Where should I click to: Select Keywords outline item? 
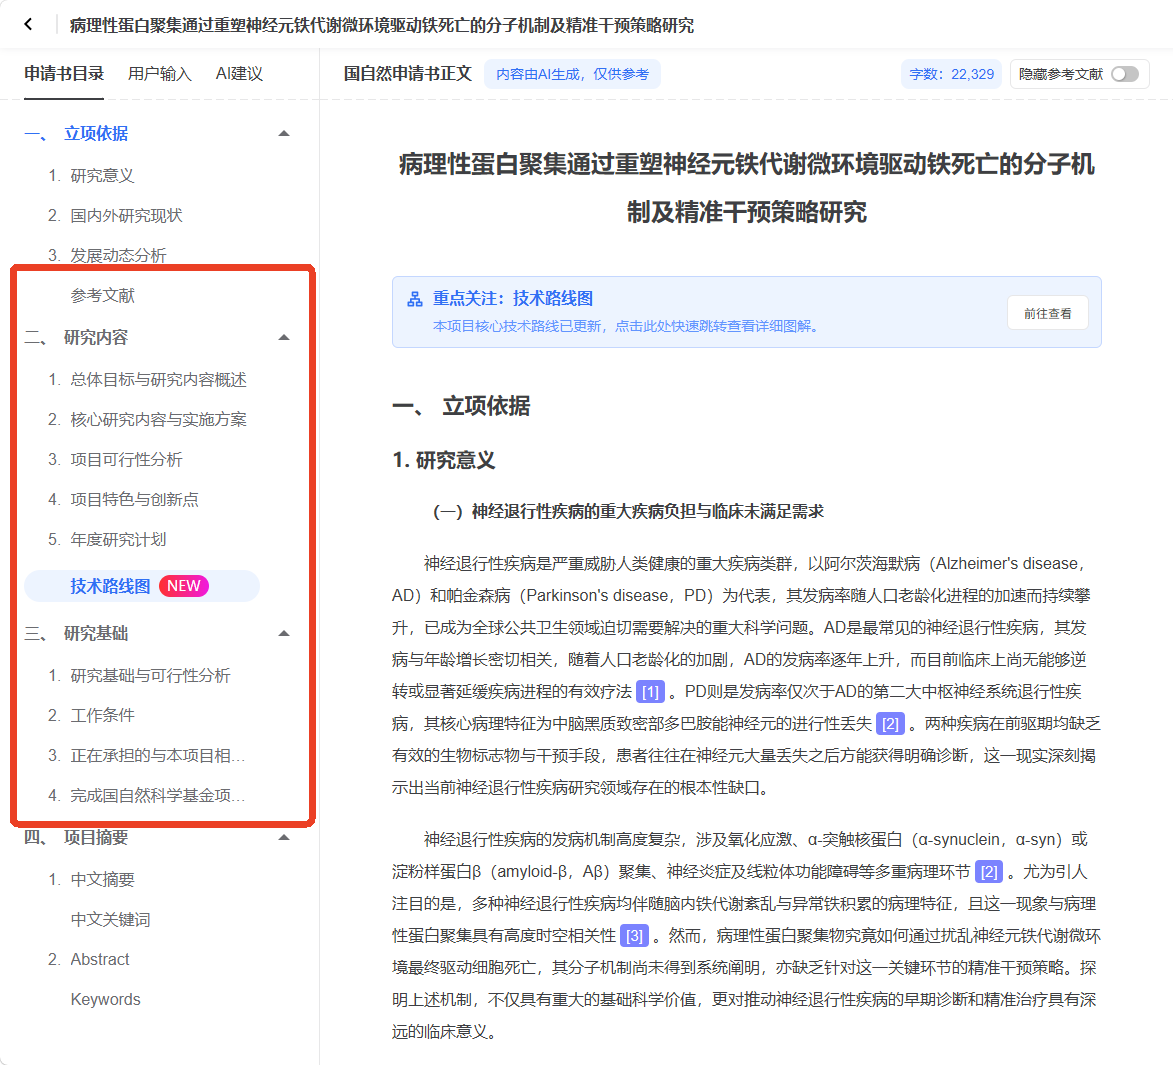pos(105,1000)
